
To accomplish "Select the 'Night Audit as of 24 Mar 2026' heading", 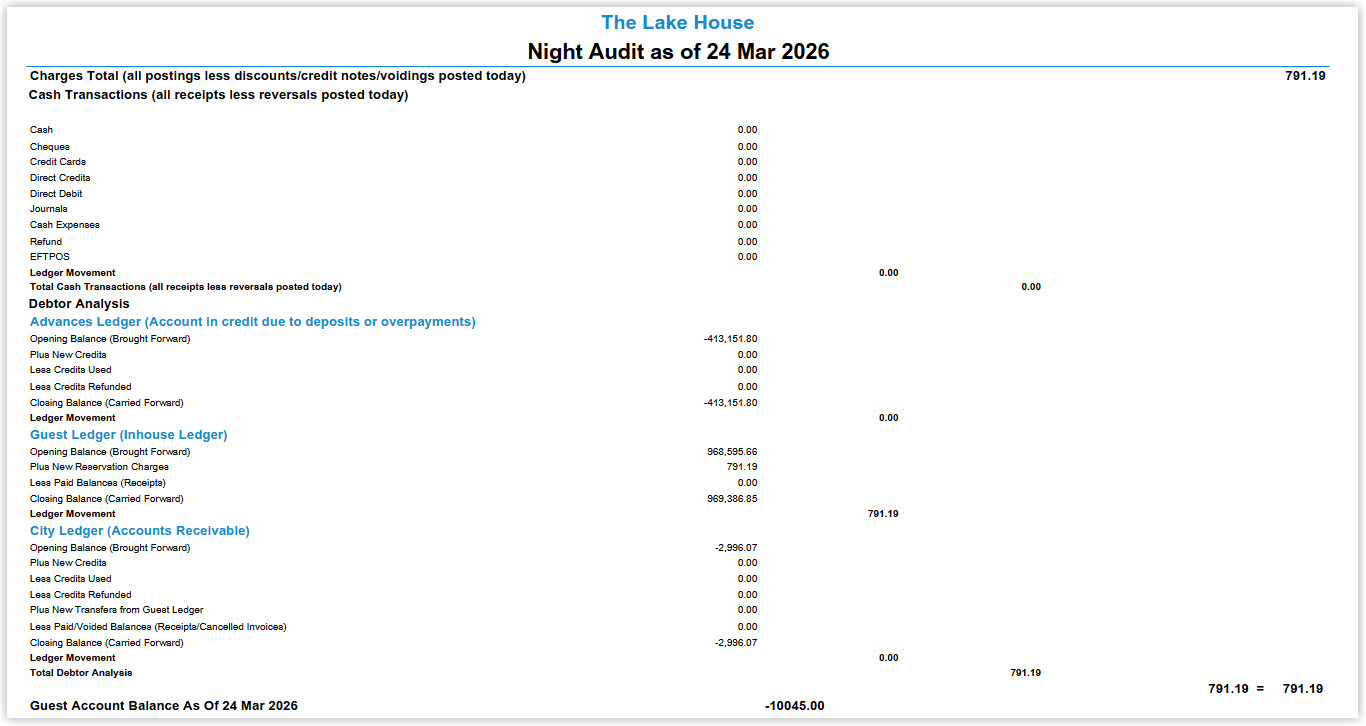I will (679, 51).
